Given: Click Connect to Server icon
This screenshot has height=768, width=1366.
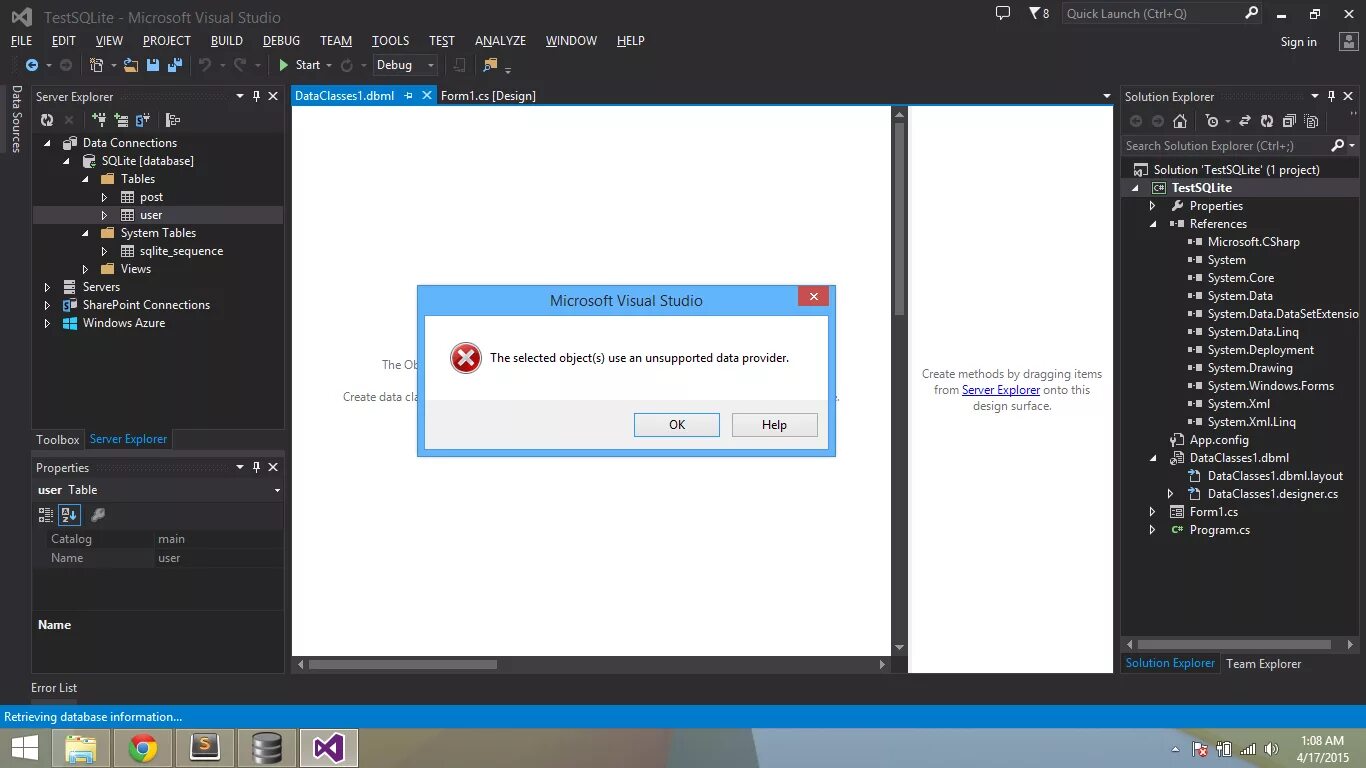Looking at the screenshot, I should pyautogui.click(x=121, y=120).
